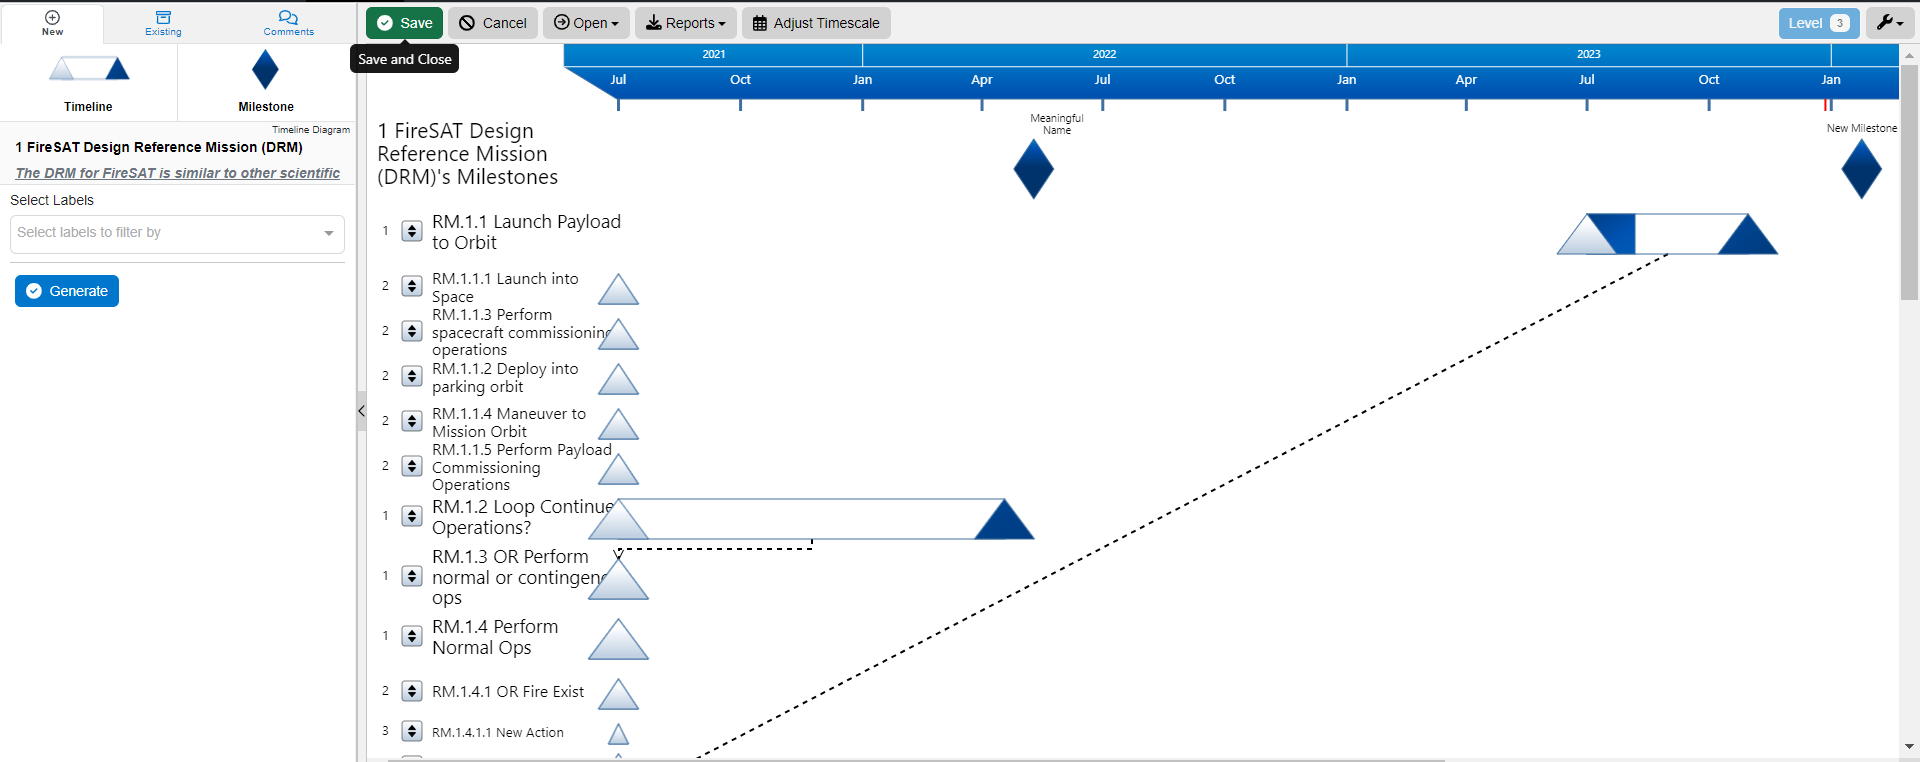The width and height of the screenshot is (1920, 762).
Task: Open the Open dropdown menu
Action: point(586,23)
